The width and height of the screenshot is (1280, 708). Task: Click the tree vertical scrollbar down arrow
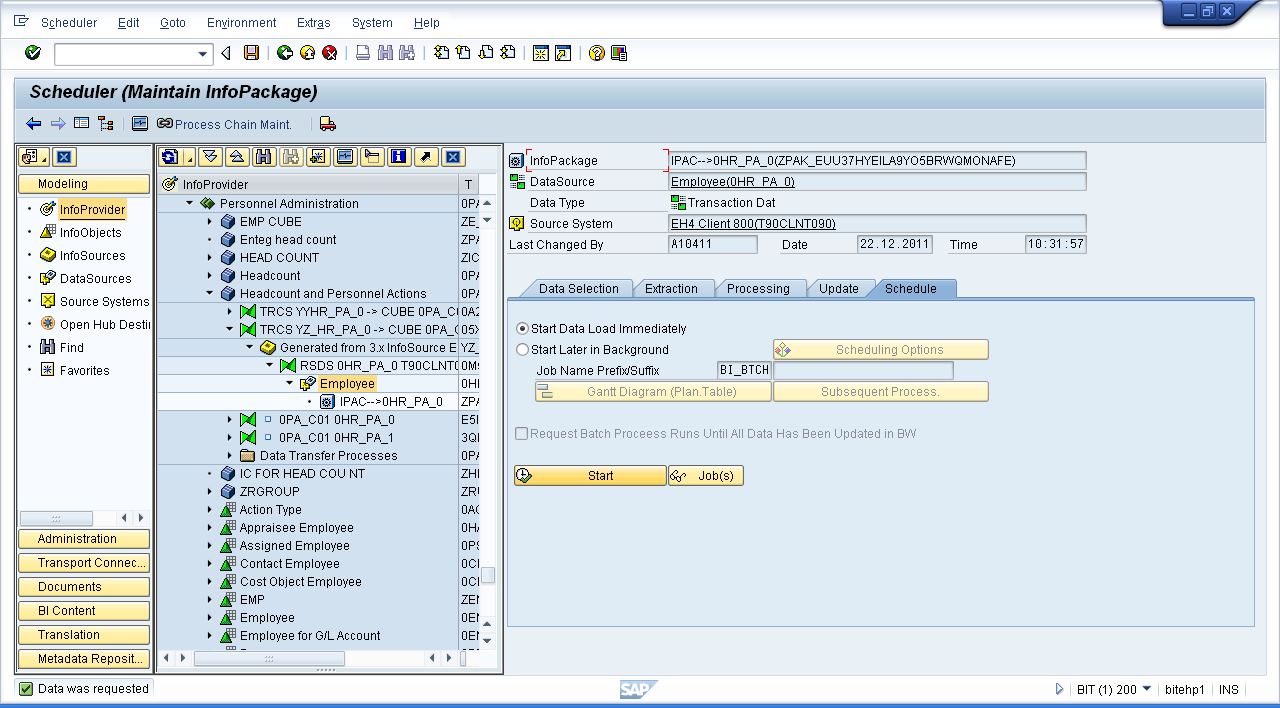(x=487, y=639)
